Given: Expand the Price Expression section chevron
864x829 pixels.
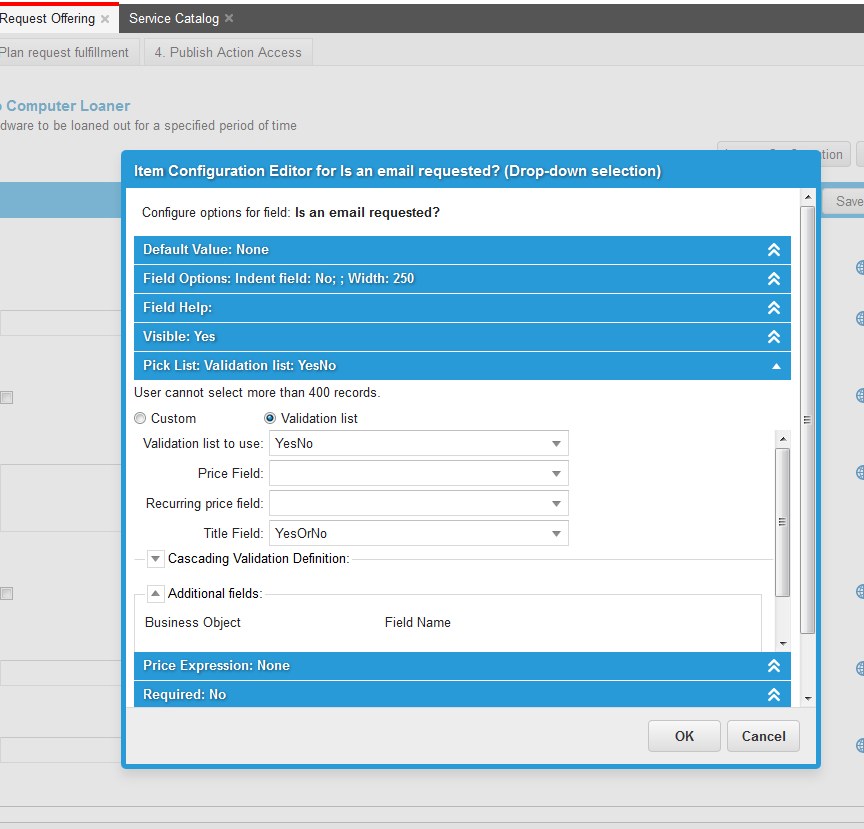Looking at the screenshot, I should pos(772,666).
